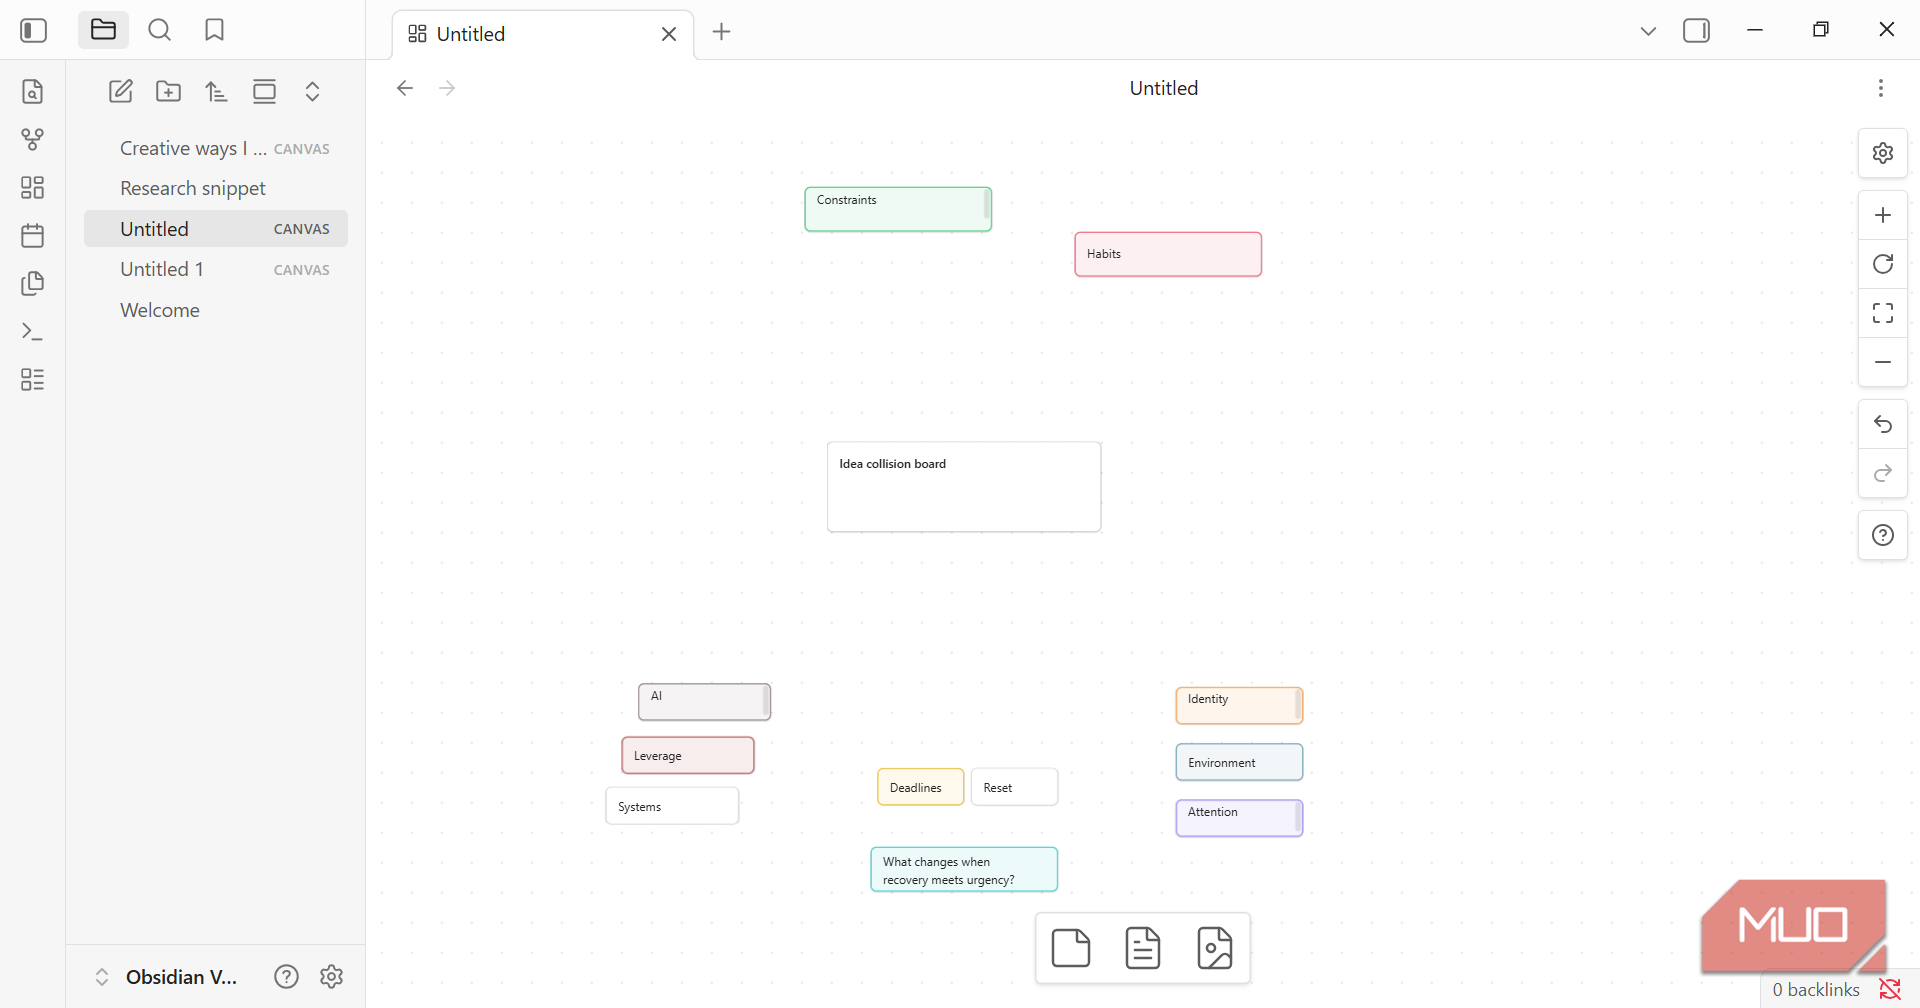Click the auto-reveal current file icon
1920x1008 pixels.
(x=264, y=92)
